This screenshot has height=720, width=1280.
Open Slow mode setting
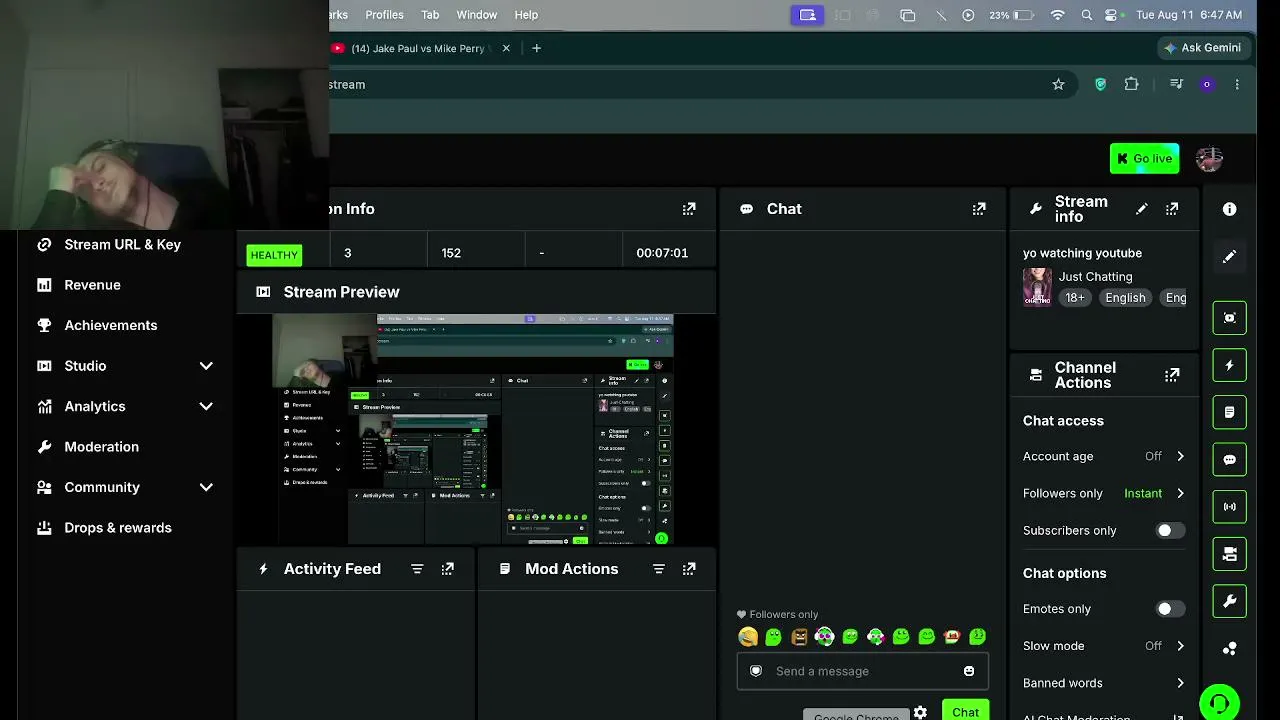(1104, 646)
